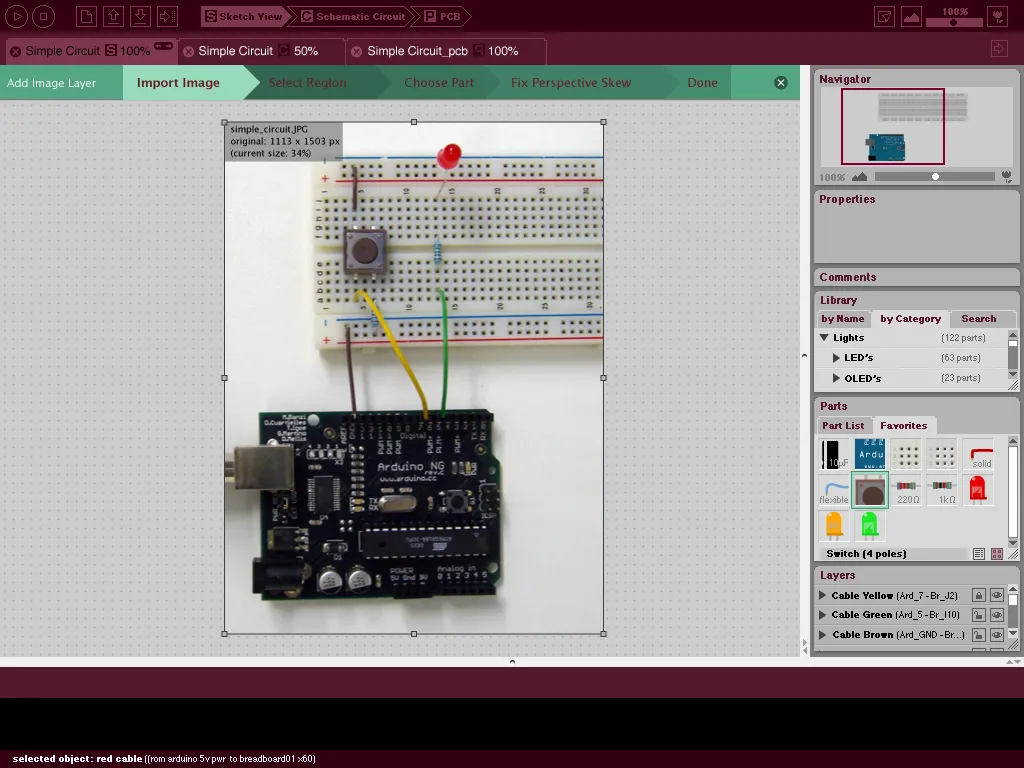Screen dimensions: 1024x768
Task: Select the red LED part
Action: pos(978,490)
